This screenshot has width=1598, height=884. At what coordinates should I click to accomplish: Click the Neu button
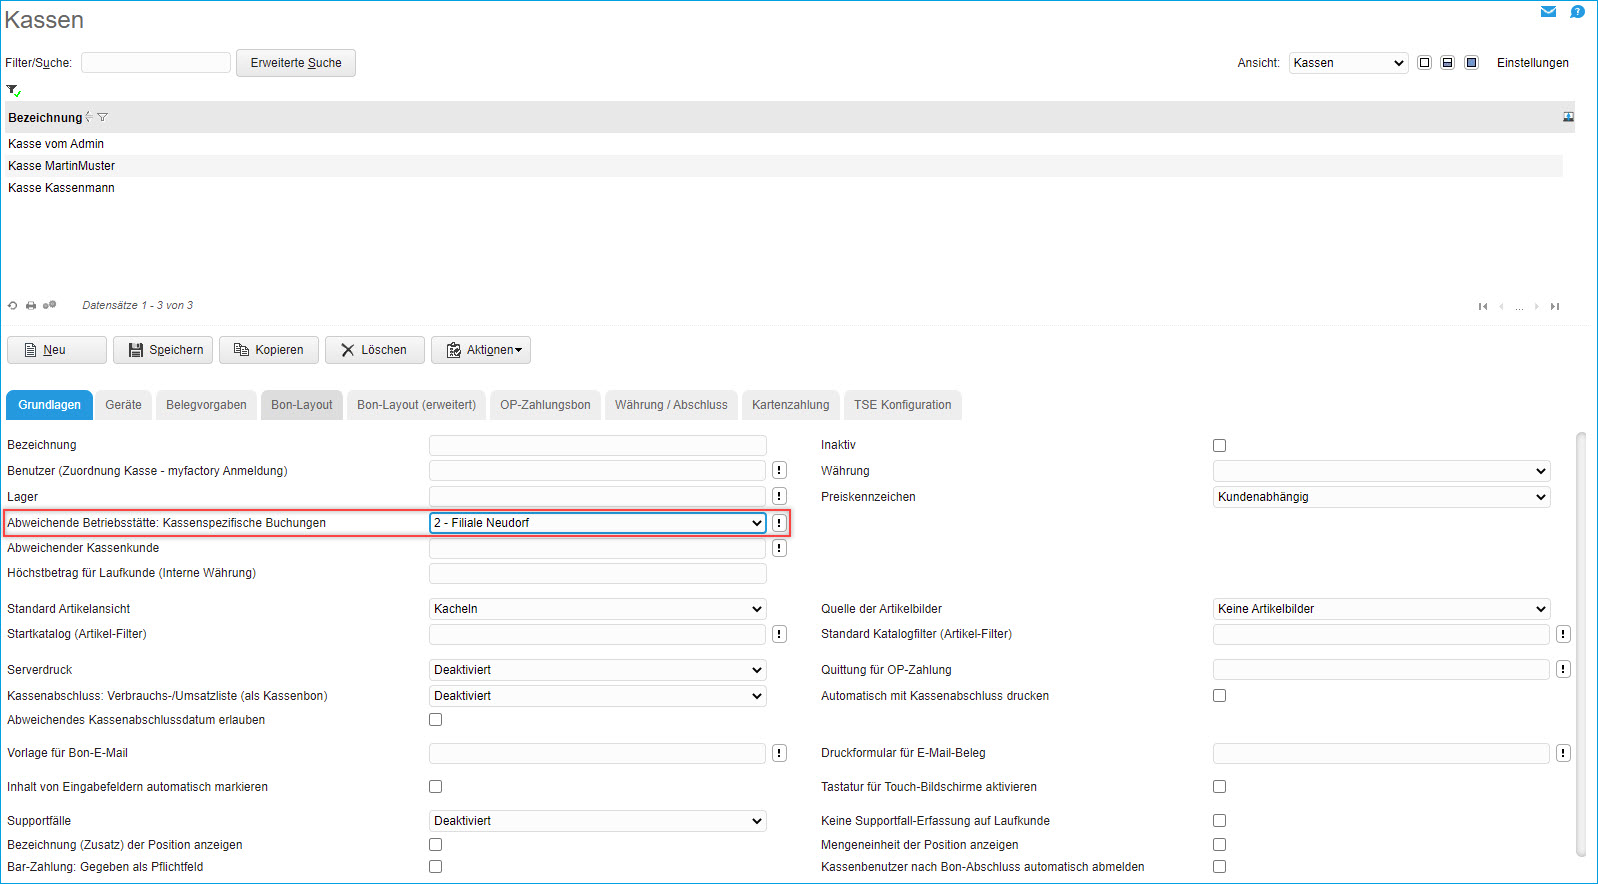click(x=57, y=350)
